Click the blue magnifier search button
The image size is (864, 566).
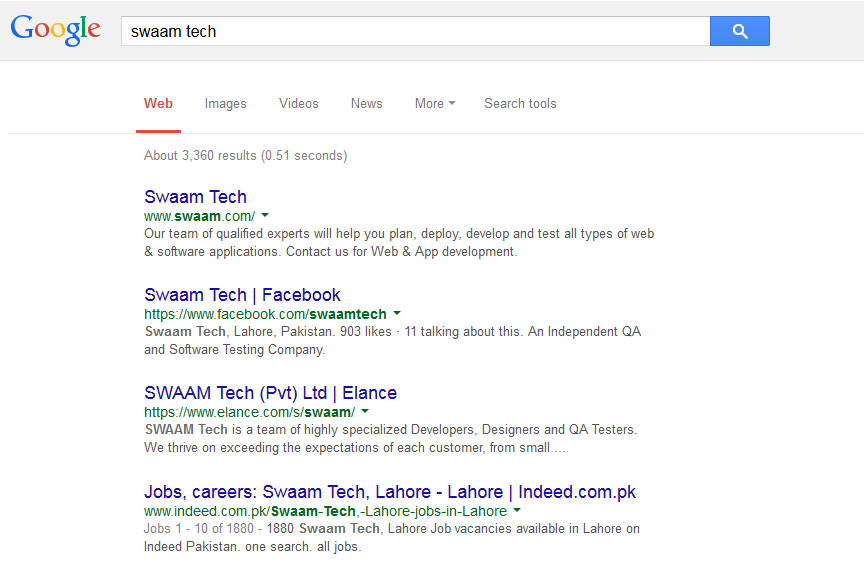click(739, 31)
